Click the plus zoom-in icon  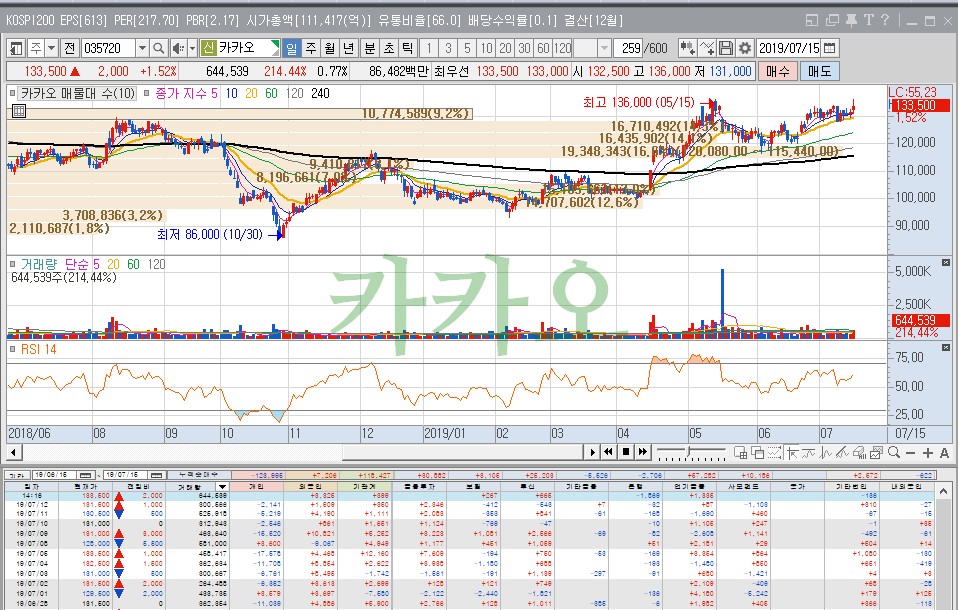click(x=928, y=453)
